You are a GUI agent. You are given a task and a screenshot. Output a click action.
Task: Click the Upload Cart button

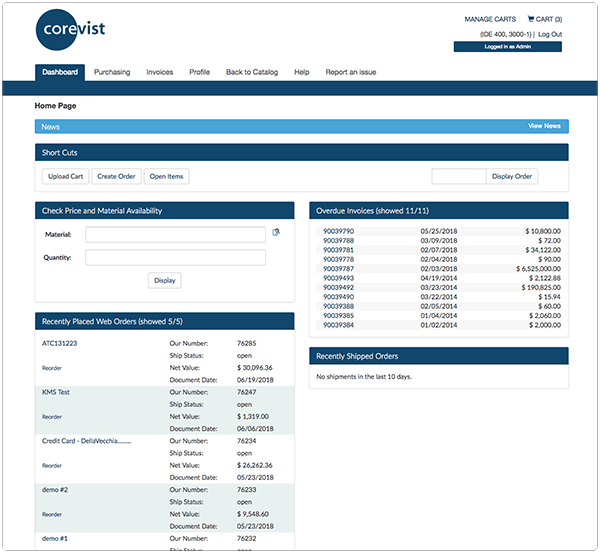pos(65,176)
